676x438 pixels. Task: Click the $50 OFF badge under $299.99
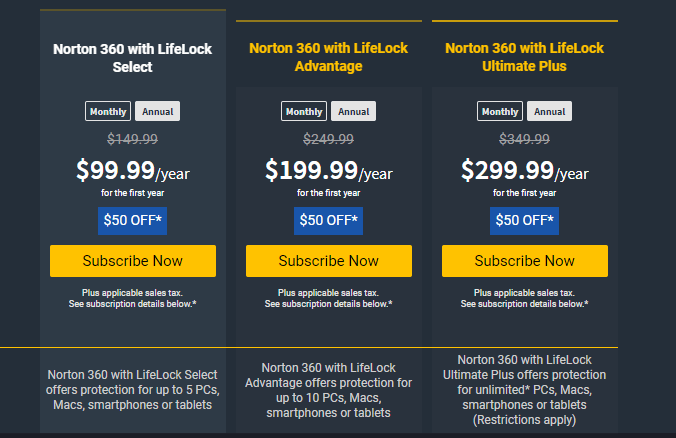click(525, 220)
